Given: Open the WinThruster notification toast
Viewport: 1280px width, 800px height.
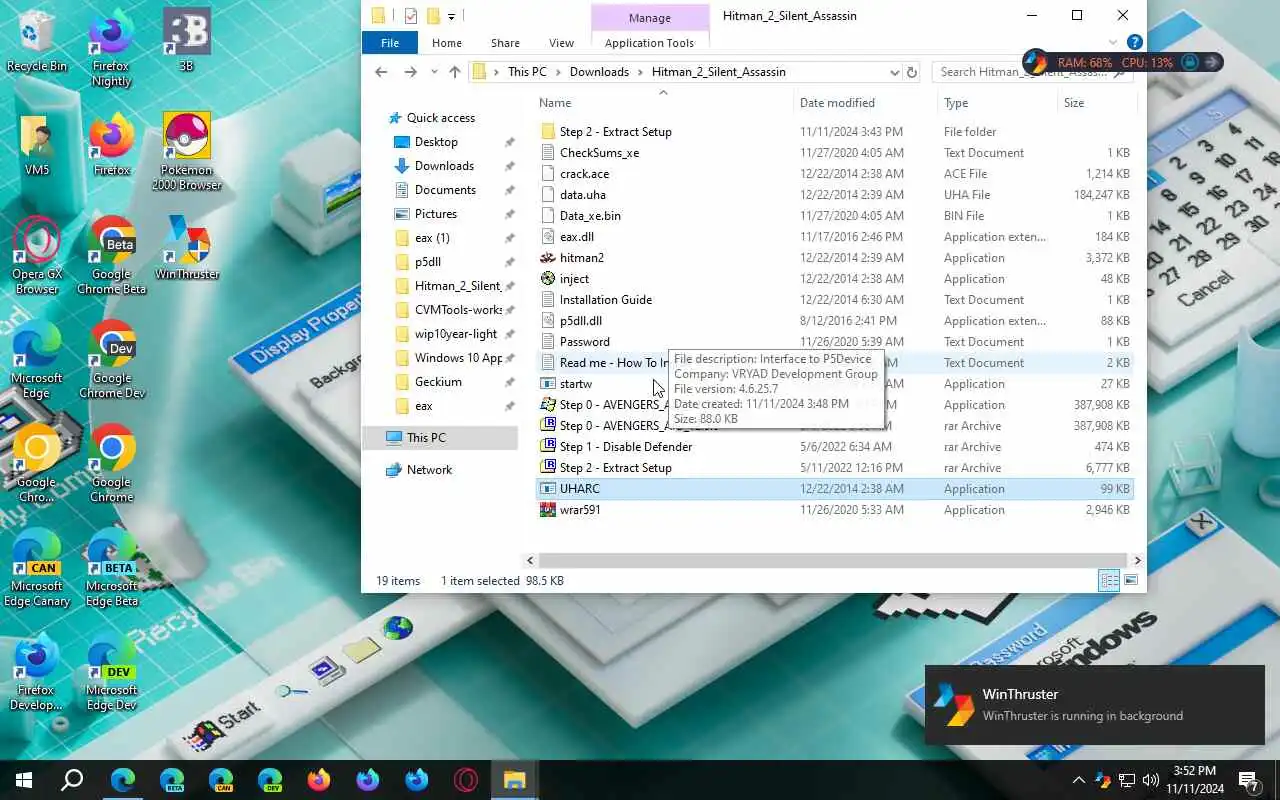Looking at the screenshot, I should [x=1095, y=705].
